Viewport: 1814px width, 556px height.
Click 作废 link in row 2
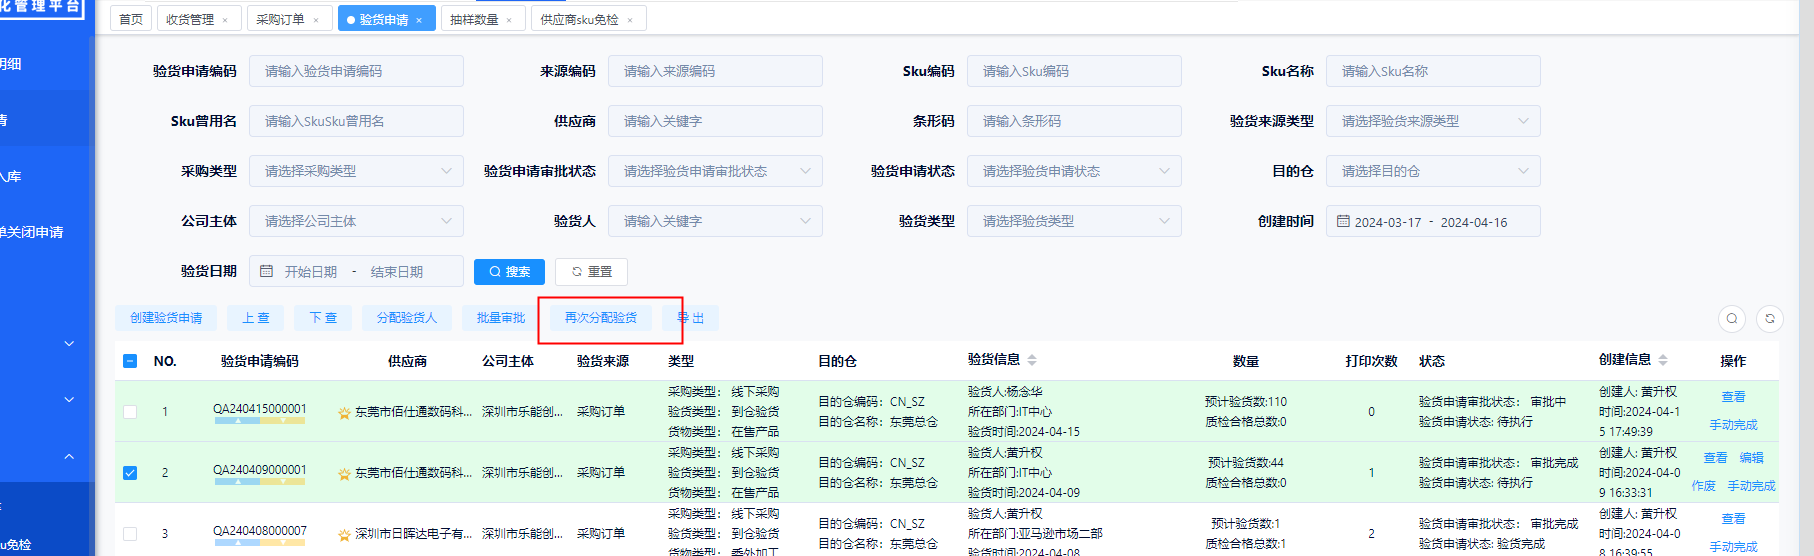1704,486
